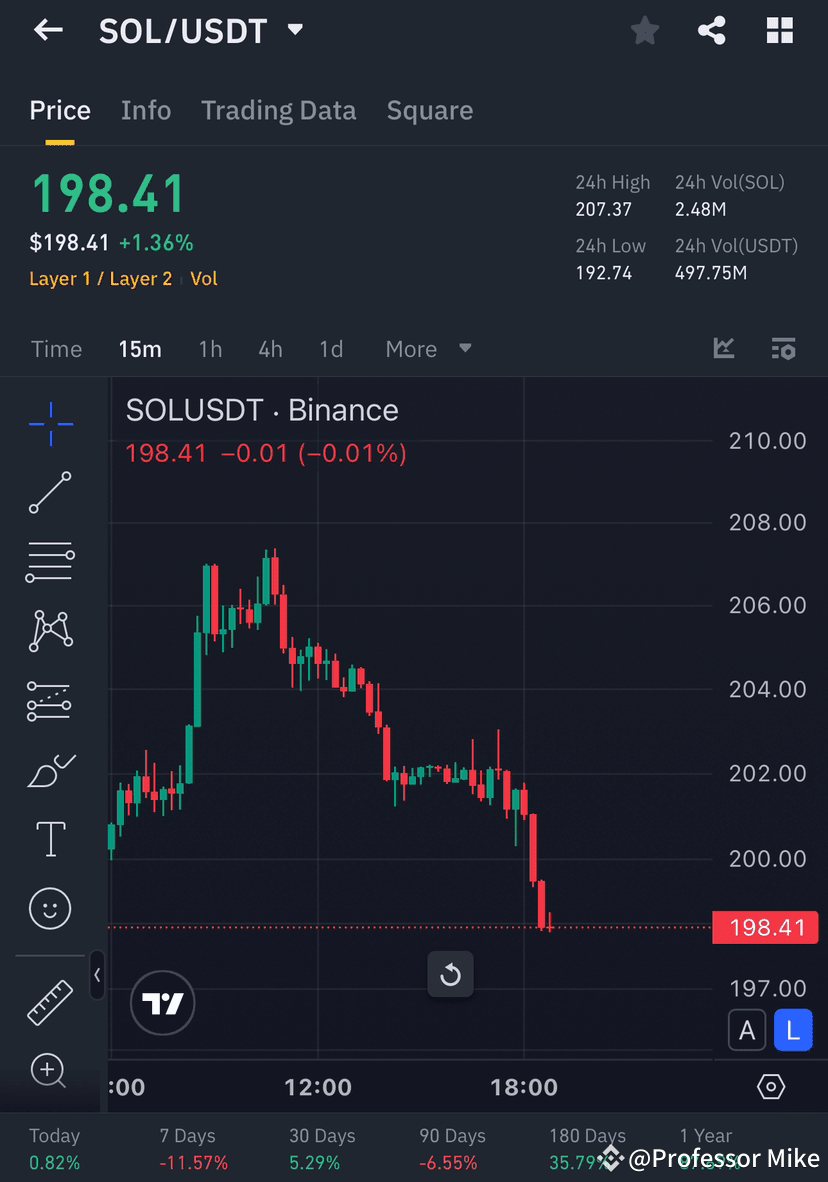The image size is (828, 1182).
Task: Open the zoom-in magnifier tool
Action: (x=50, y=1070)
